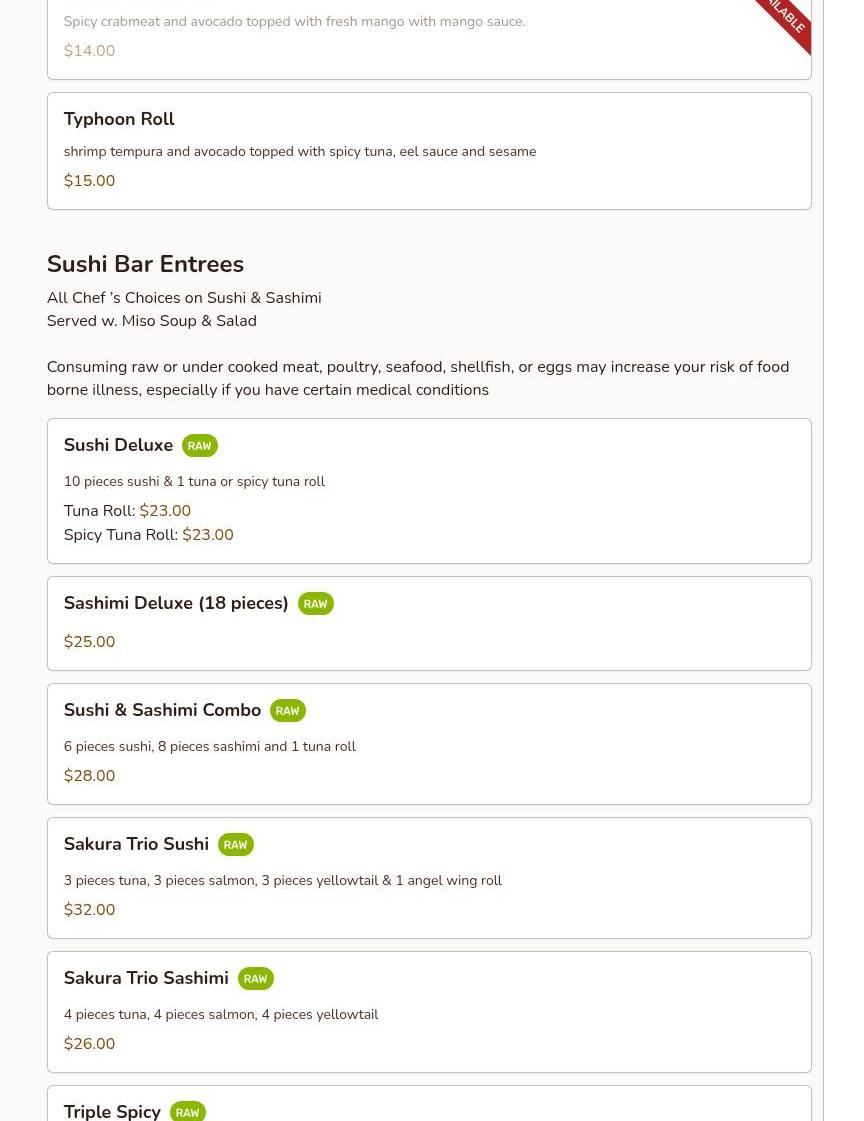
Task: Click the $15.00 price on Typhoon Roll
Action: point(89,181)
